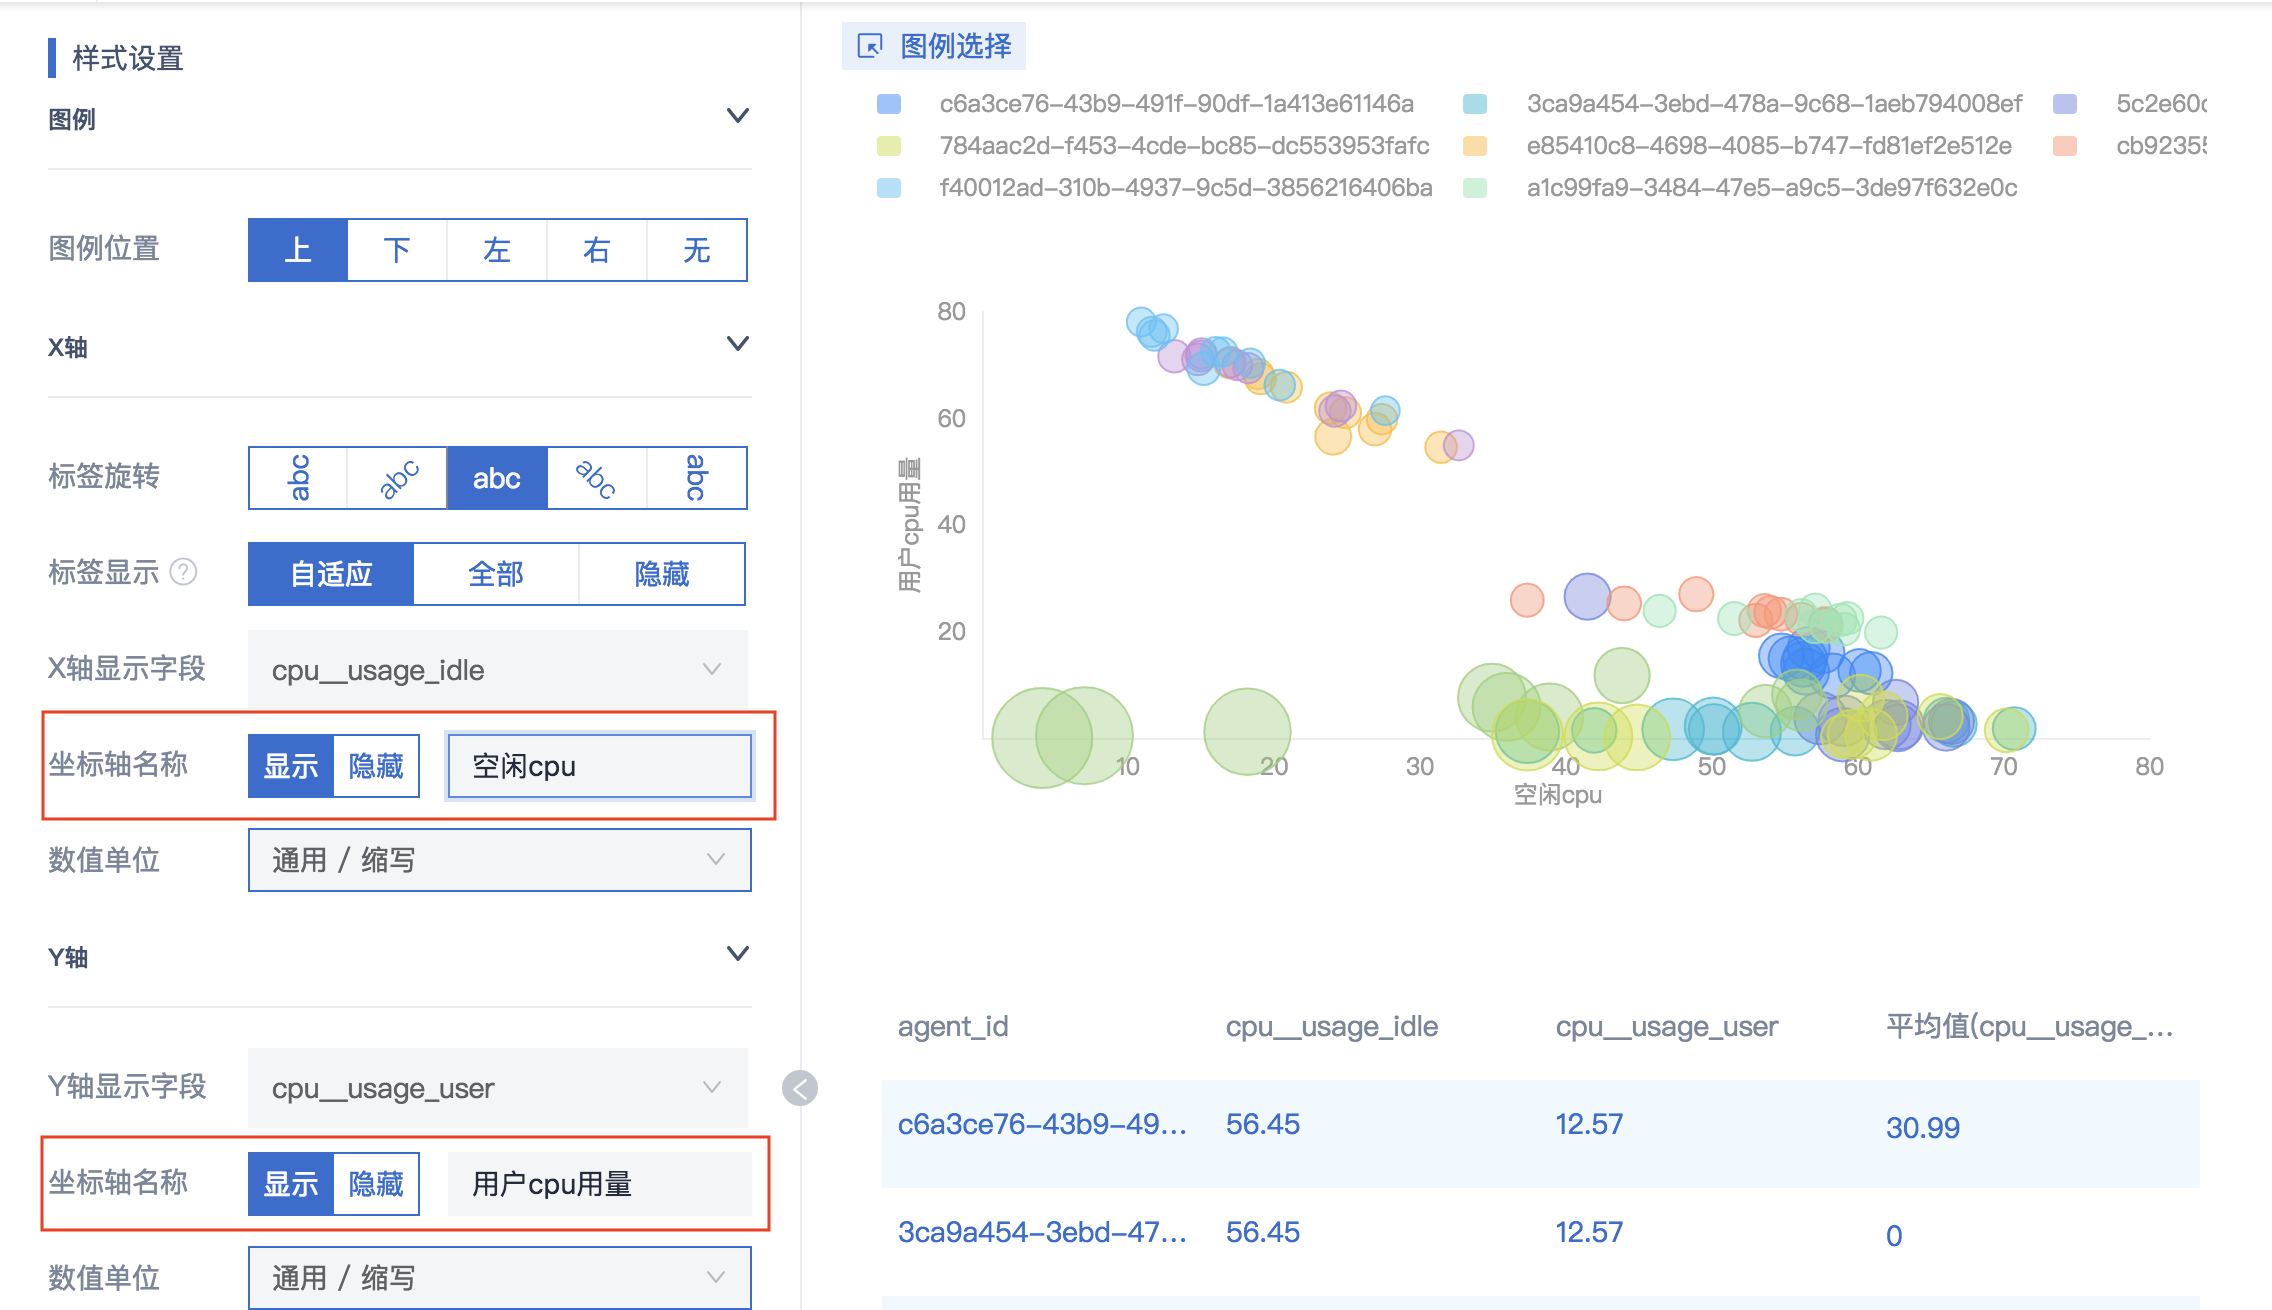Image resolution: width=2272 pixels, height=1310 pixels.
Task: Select tilted-down abc label rotation
Action: click(x=597, y=478)
